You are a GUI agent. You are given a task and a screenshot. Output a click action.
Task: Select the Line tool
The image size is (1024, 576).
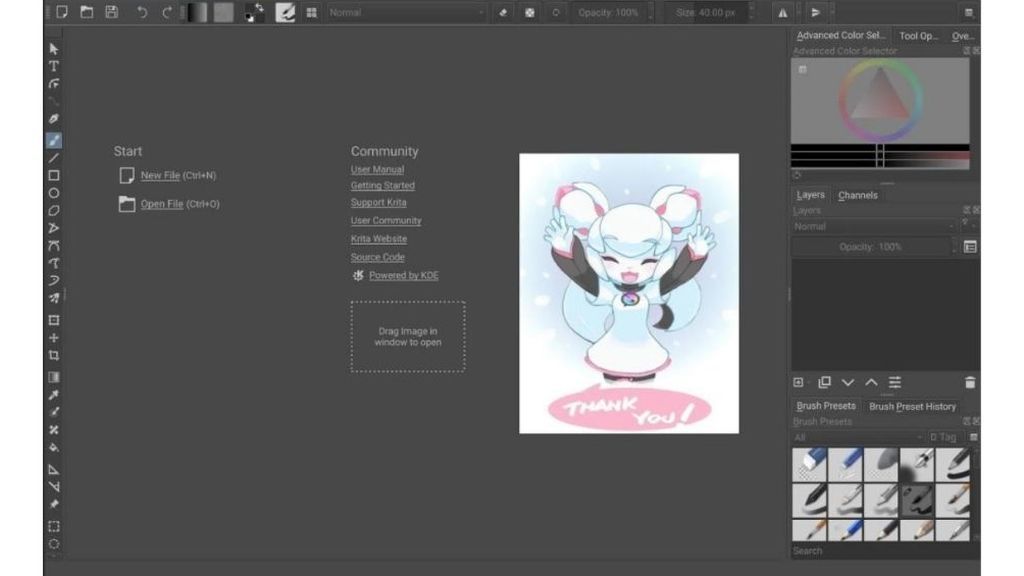54,157
